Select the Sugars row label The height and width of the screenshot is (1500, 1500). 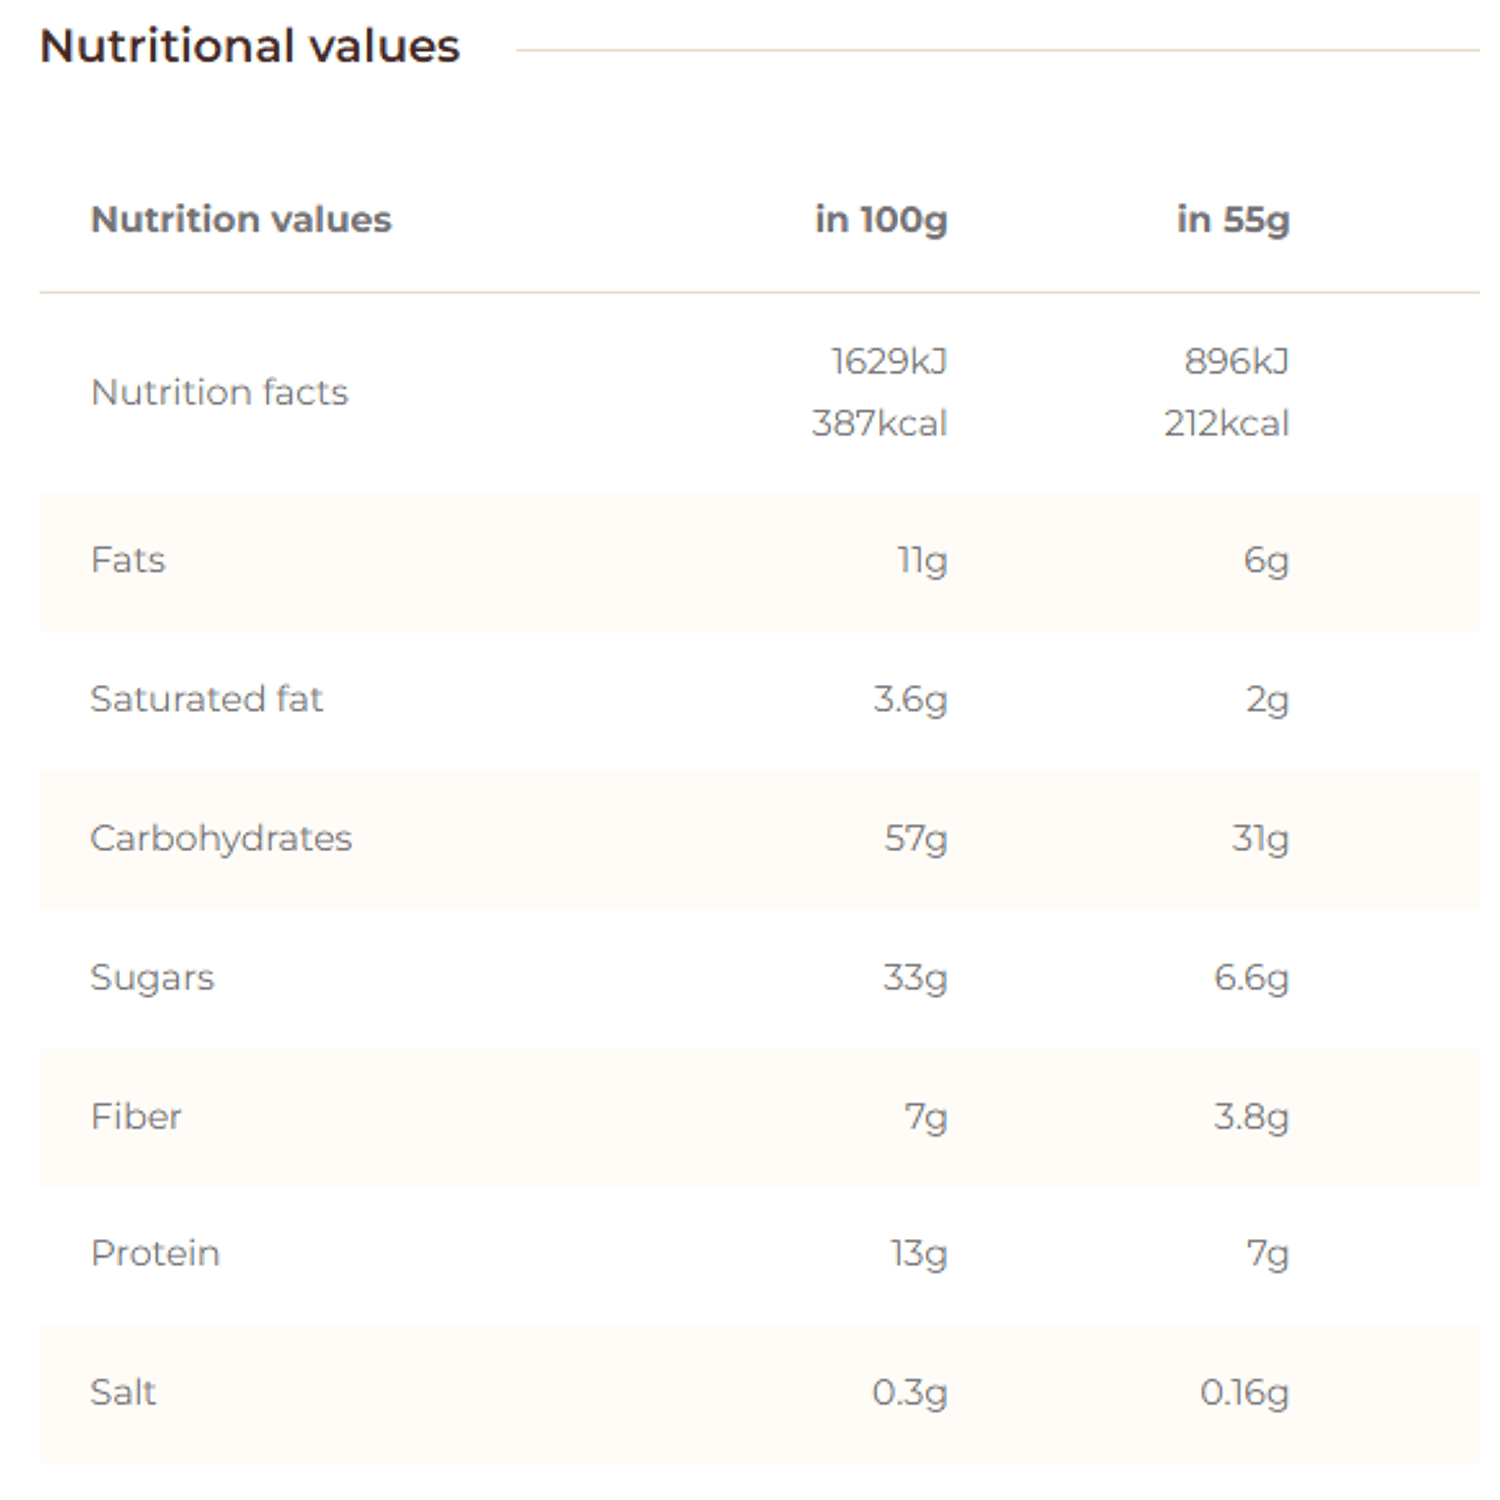152,978
